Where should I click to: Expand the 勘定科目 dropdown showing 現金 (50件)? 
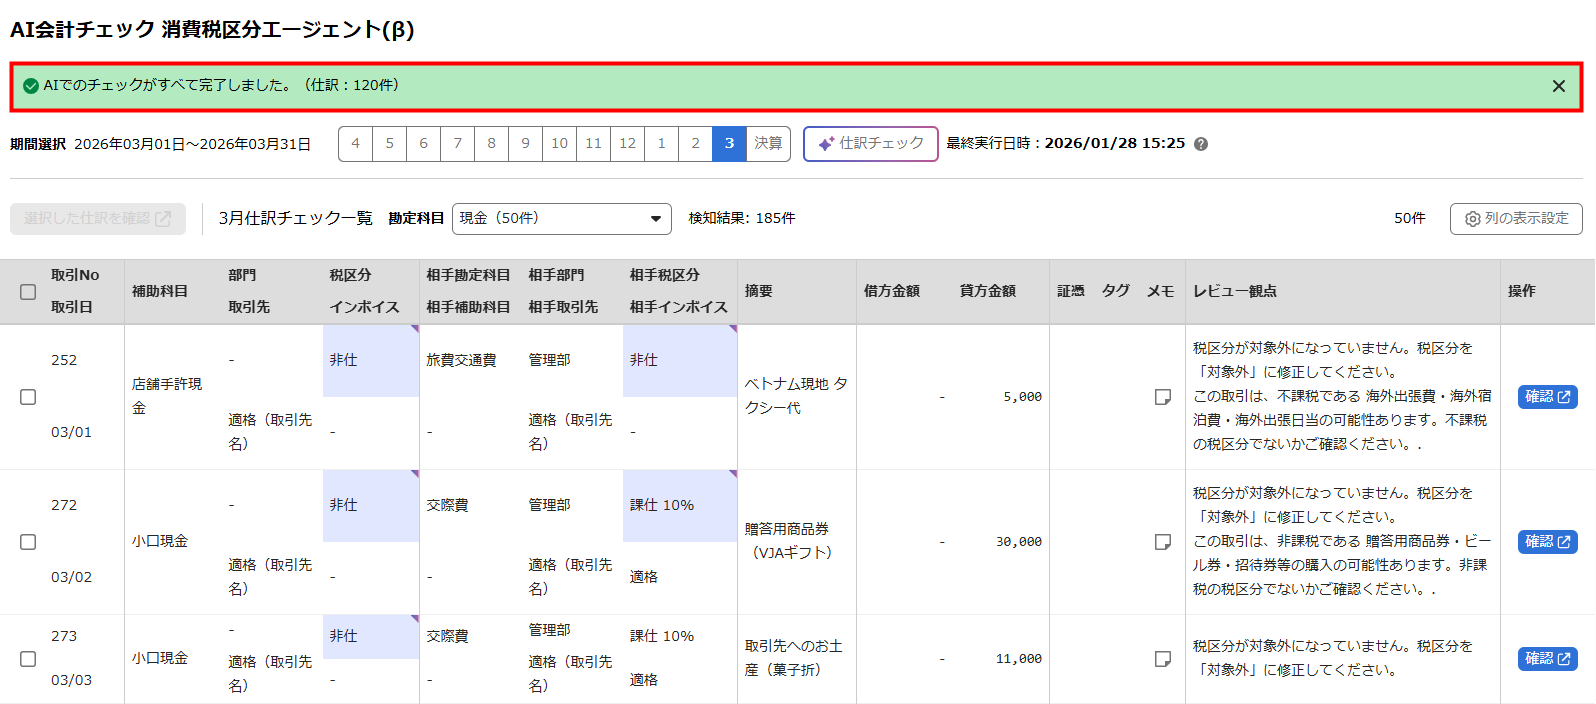click(x=561, y=219)
